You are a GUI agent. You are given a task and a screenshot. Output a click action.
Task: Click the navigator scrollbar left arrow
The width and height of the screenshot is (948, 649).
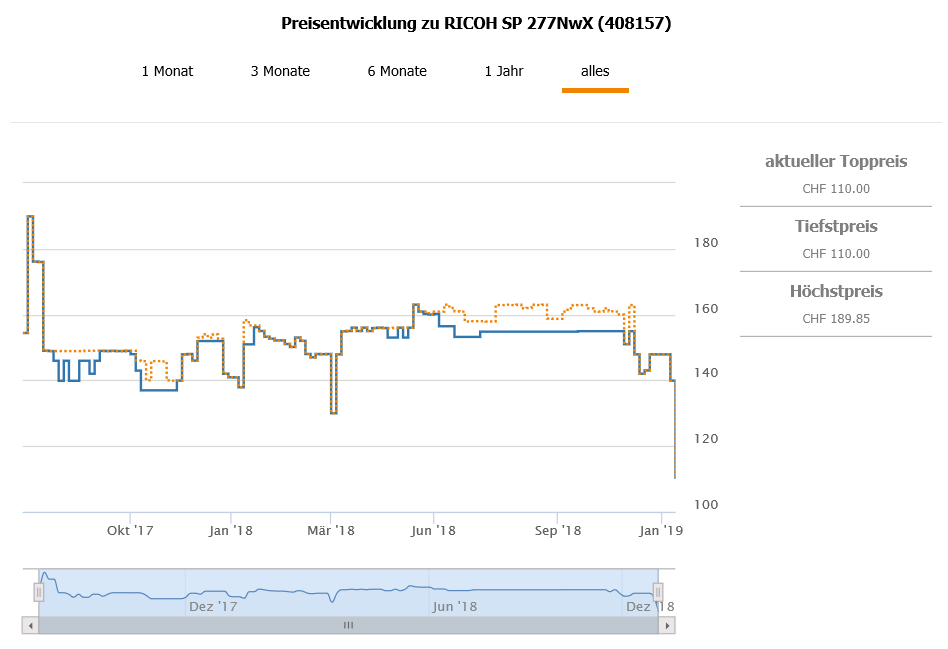(x=30, y=625)
